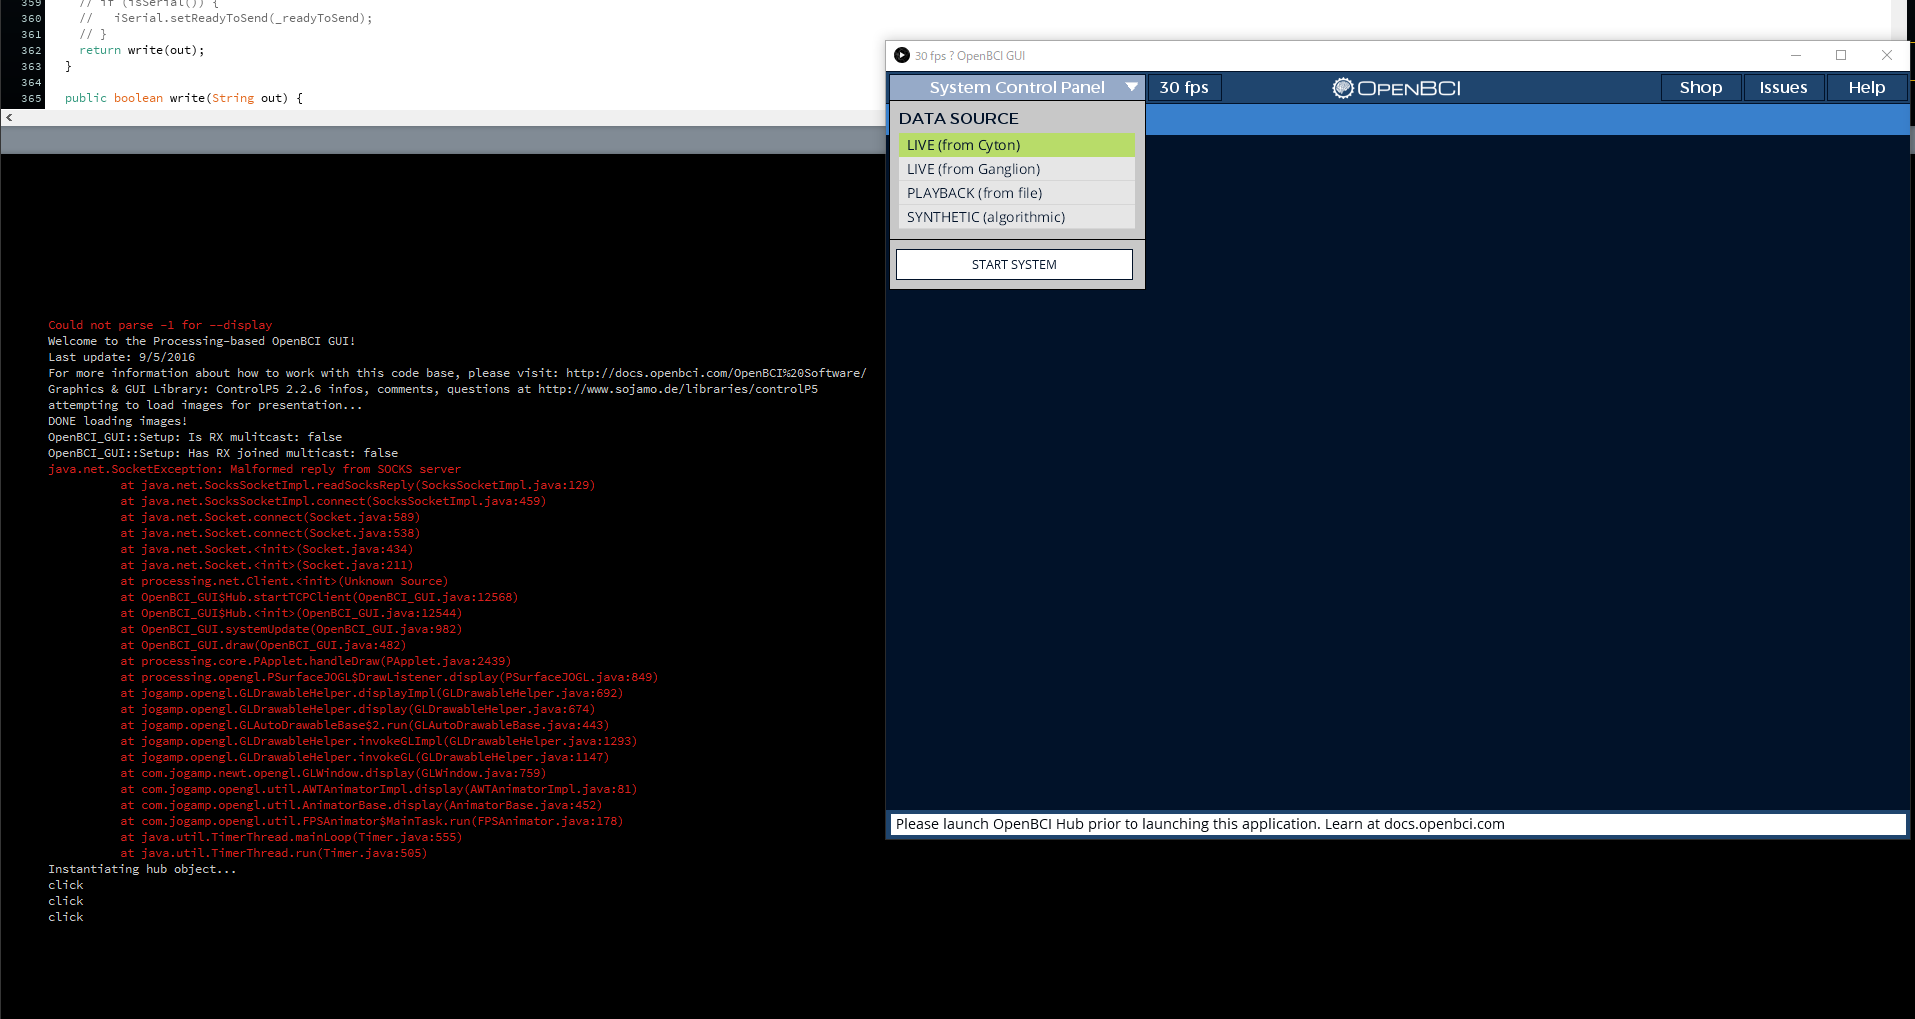Open the 30 fps frame rate selector
This screenshot has width=1915, height=1019.
(x=1184, y=87)
